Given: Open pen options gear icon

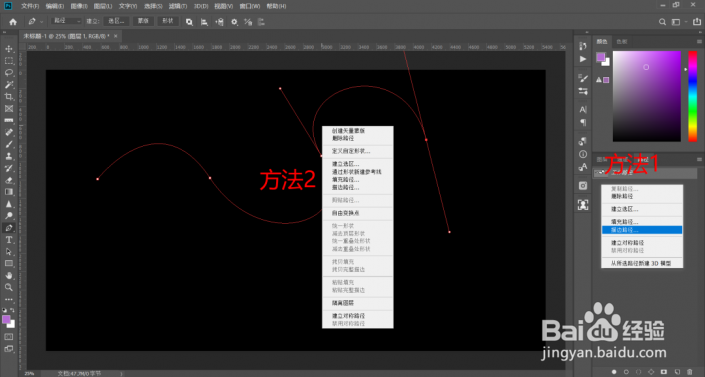Looking at the screenshot, I should 234,22.
